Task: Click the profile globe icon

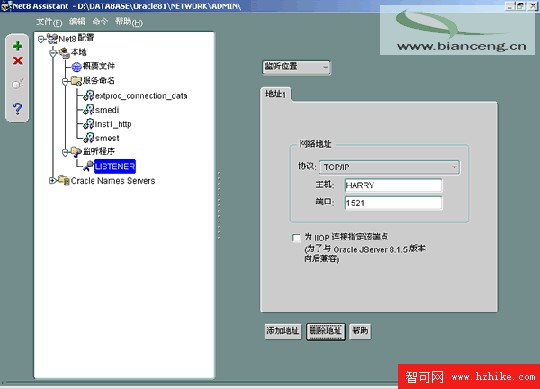Action: coord(76,66)
